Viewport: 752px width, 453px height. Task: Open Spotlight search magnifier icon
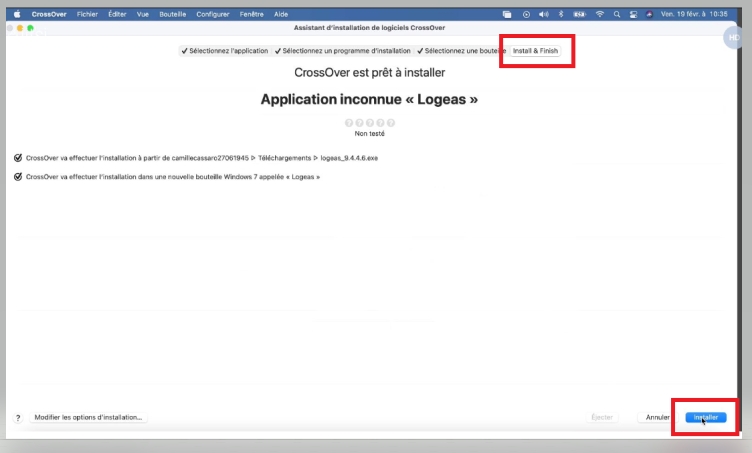coord(618,14)
